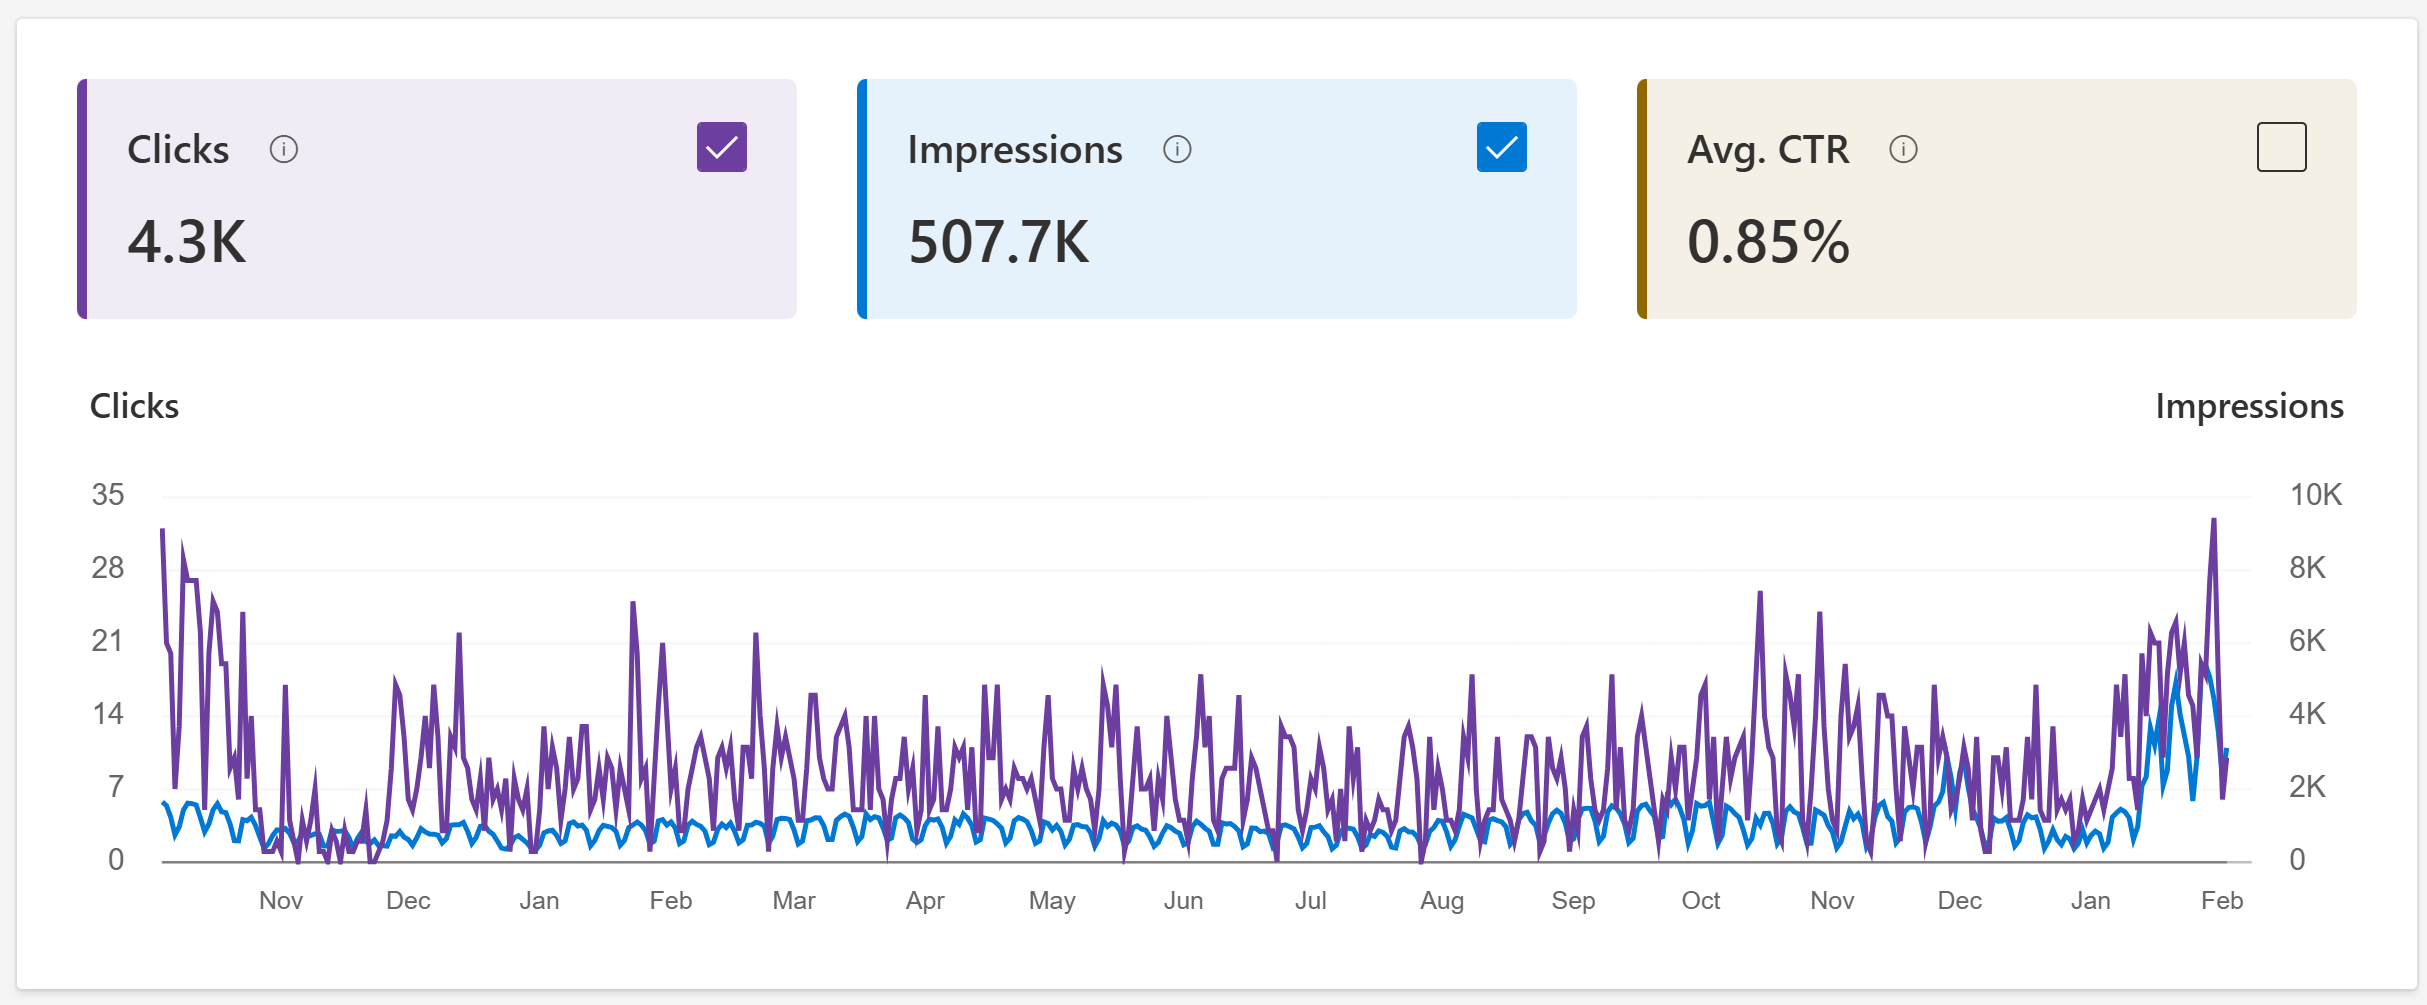Click the 6K impressions axis label
This screenshot has width=2427, height=1005.
(2307, 640)
